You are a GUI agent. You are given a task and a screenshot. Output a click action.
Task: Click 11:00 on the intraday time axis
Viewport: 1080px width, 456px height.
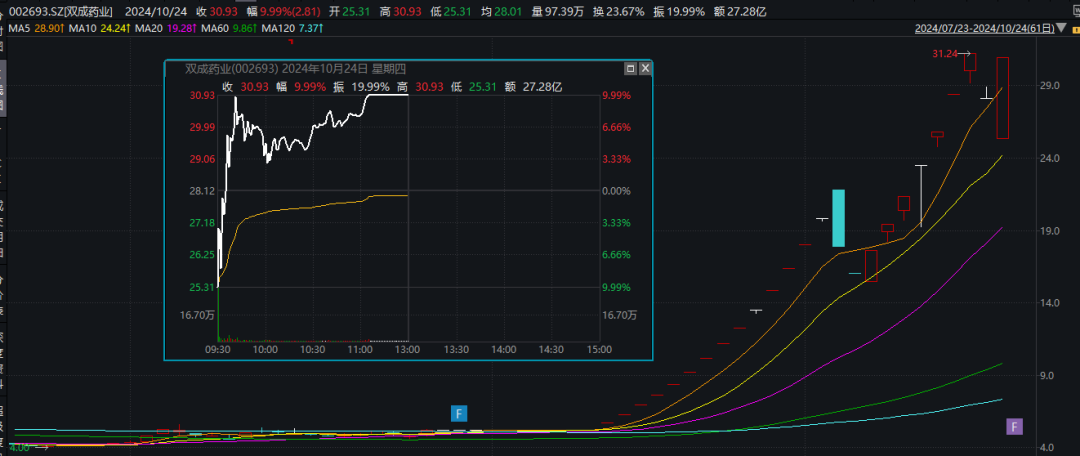point(359,350)
